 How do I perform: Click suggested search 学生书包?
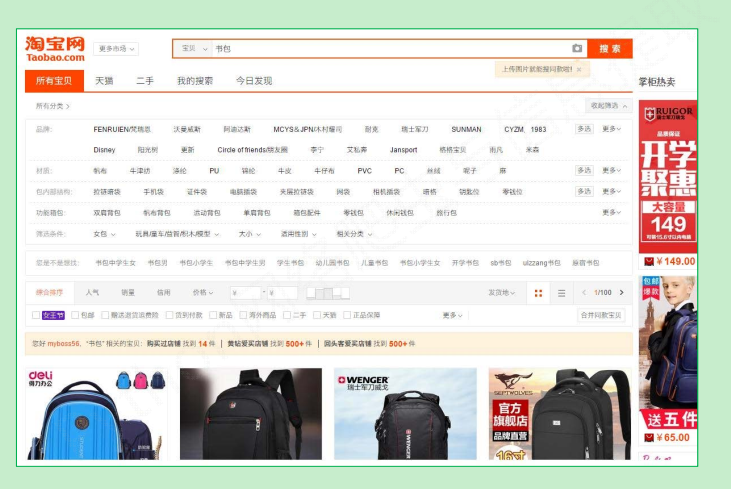click(290, 263)
